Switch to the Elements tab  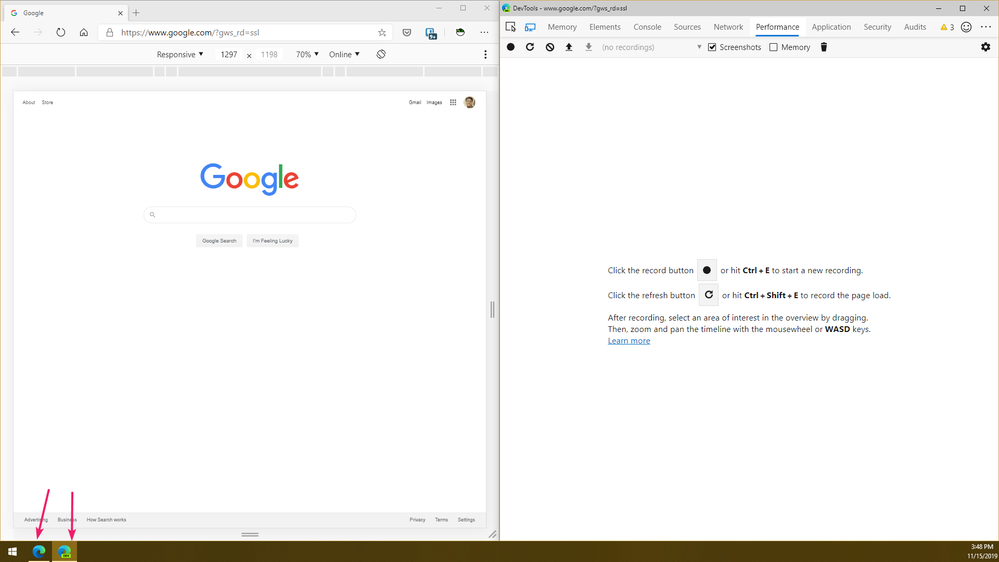[x=605, y=27]
